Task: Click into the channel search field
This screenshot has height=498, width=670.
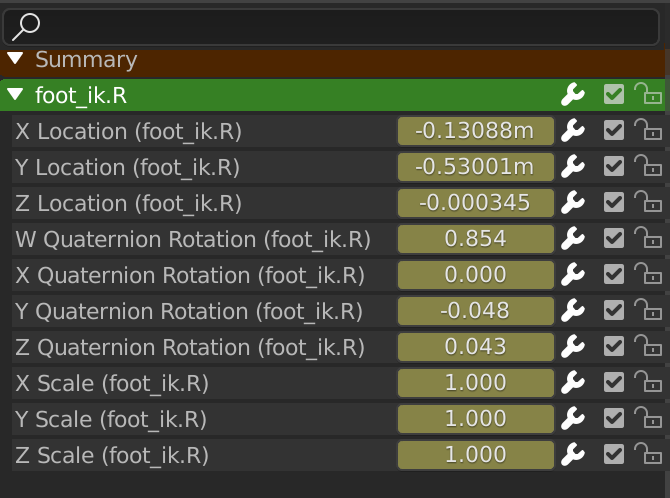Action: 340,26
